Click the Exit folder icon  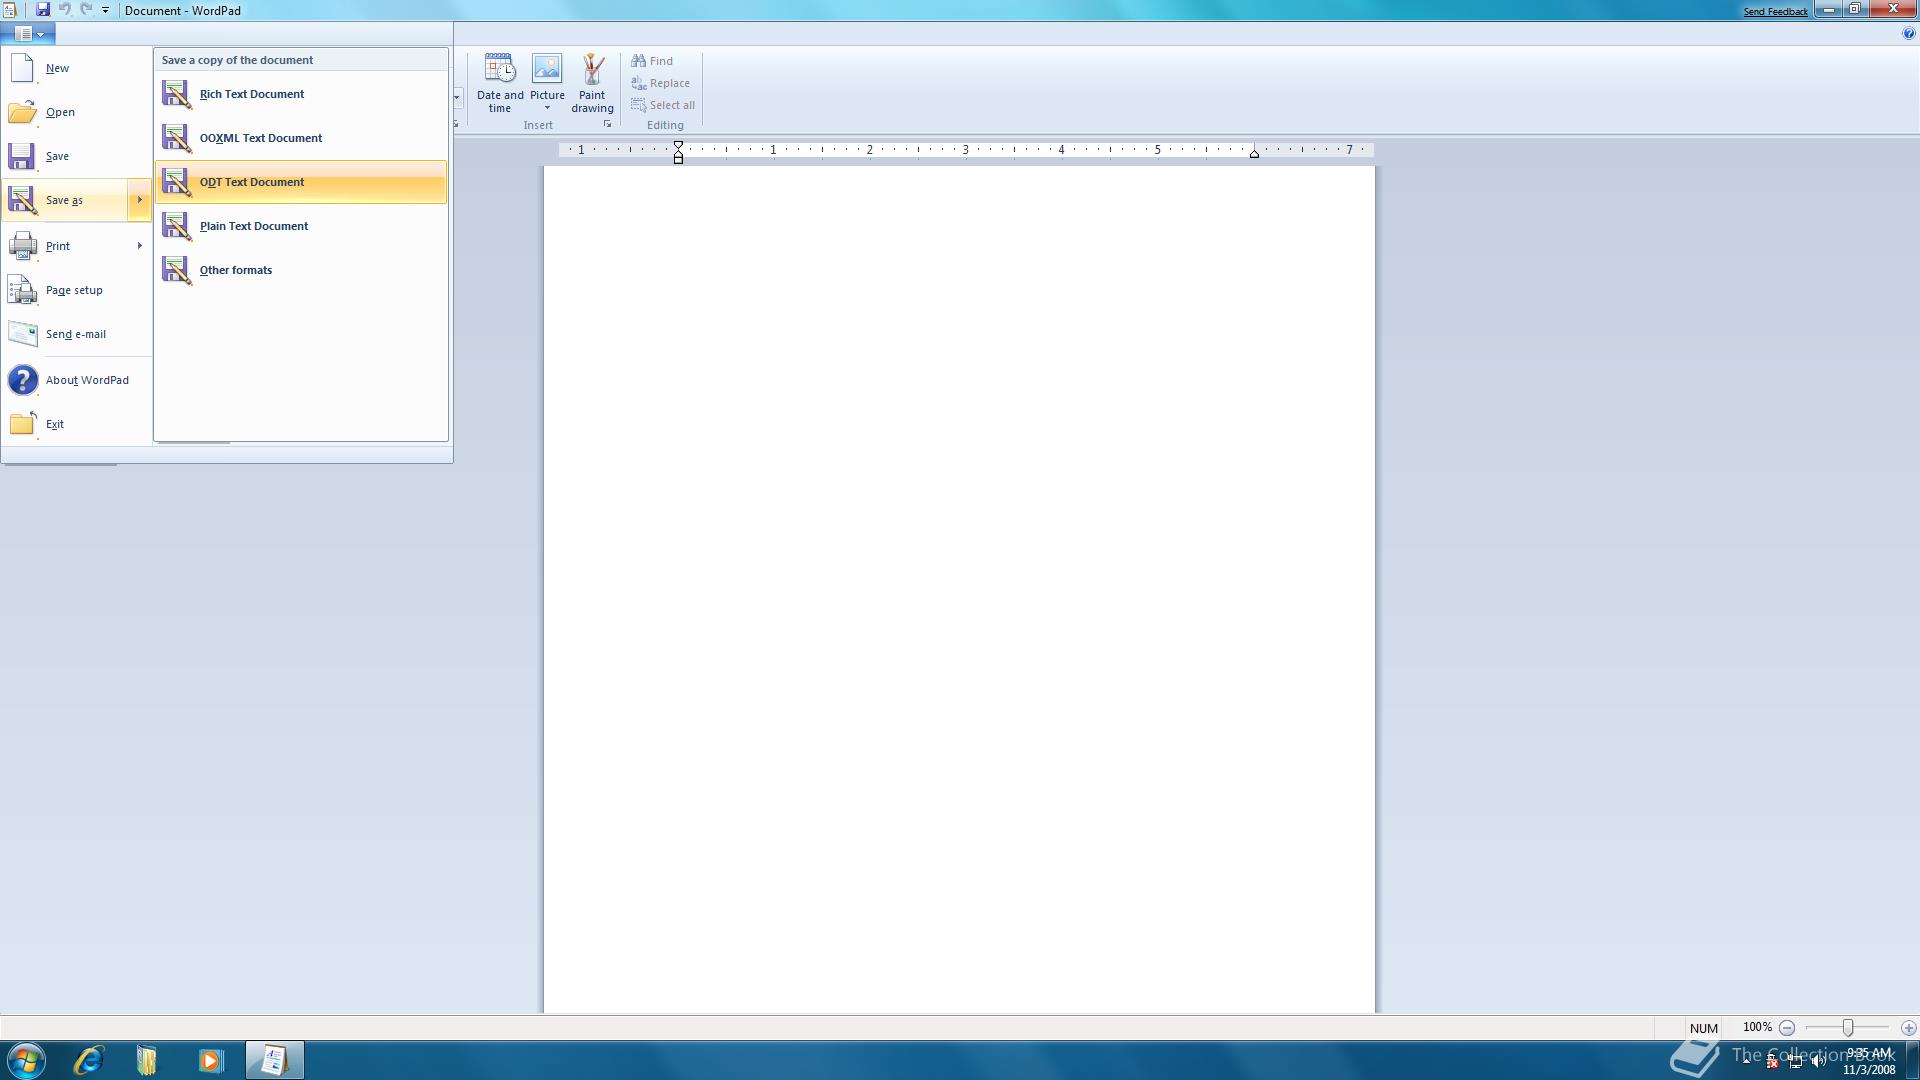click(22, 424)
